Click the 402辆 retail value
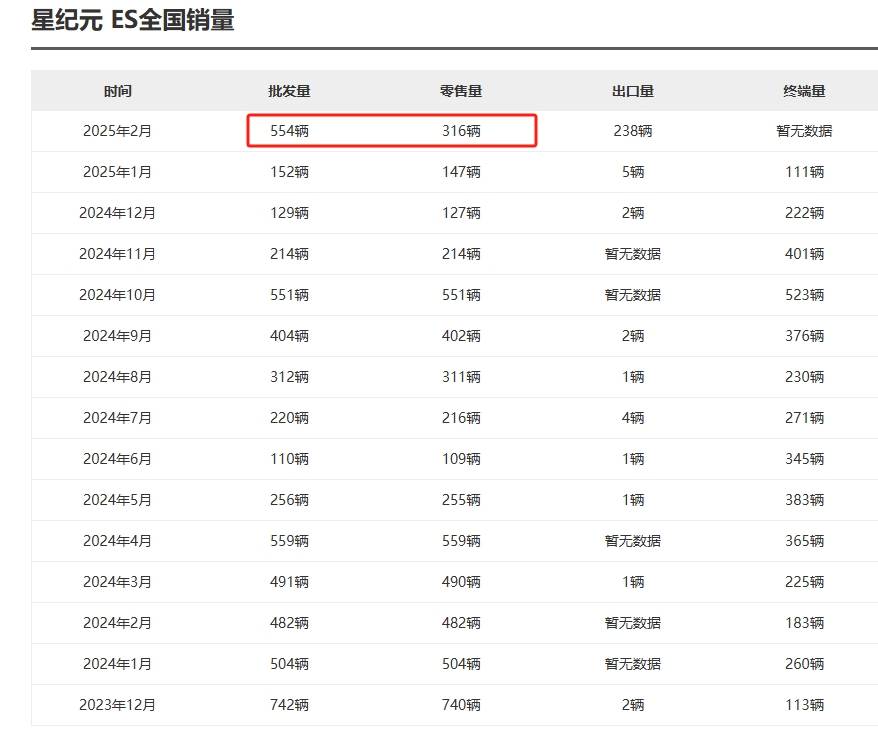 pyautogui.click(x=461, y=336)
